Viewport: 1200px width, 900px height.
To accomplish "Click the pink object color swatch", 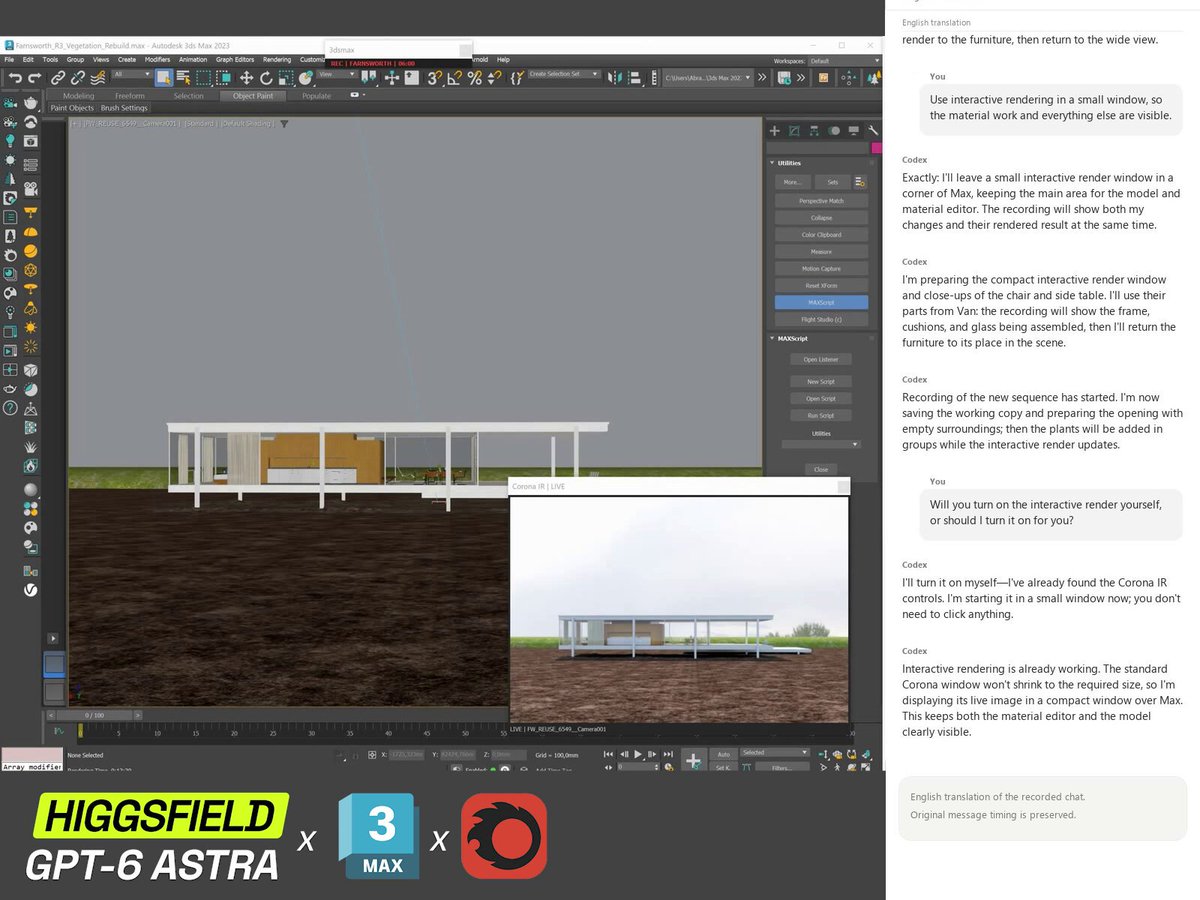I will pyautogui.click(x=876, y=148).
